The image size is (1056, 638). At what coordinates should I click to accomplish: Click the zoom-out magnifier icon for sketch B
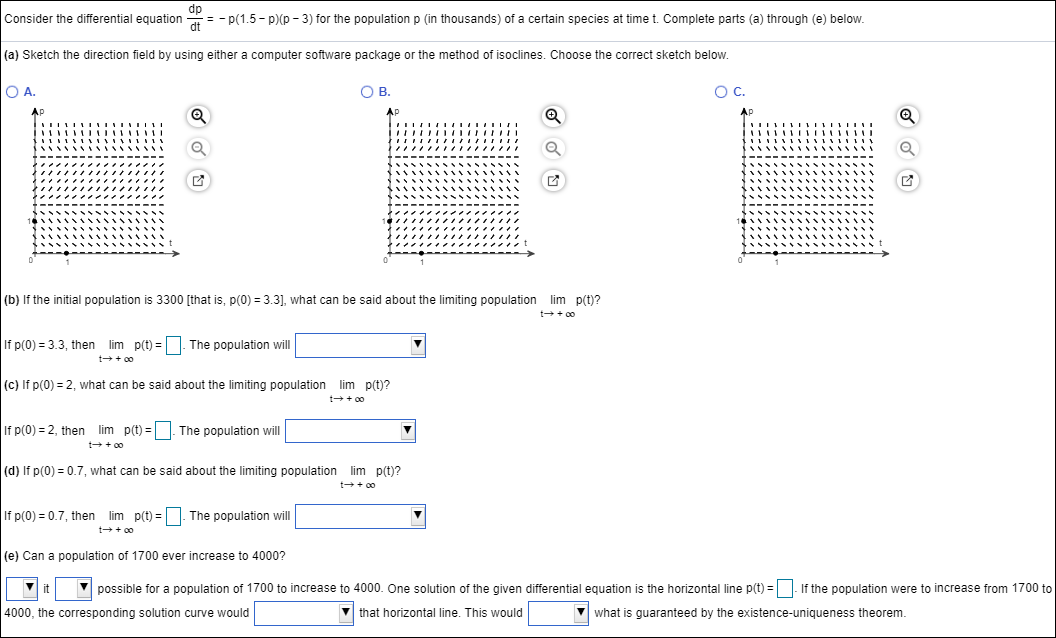click(552, 148)
